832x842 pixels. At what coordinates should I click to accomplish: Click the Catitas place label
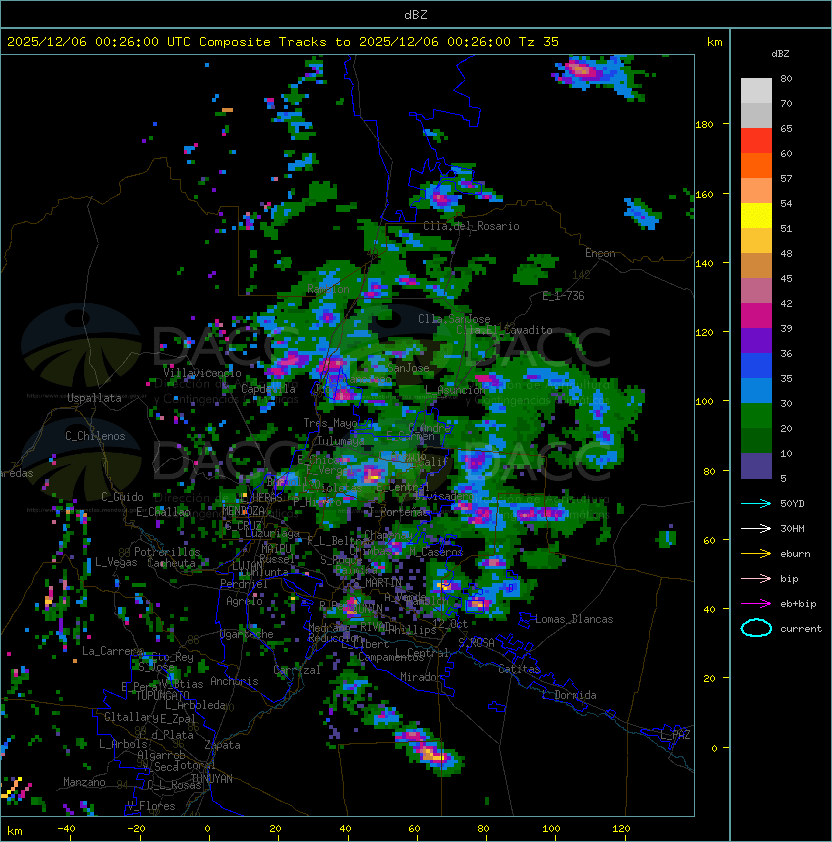pos(519,669)
